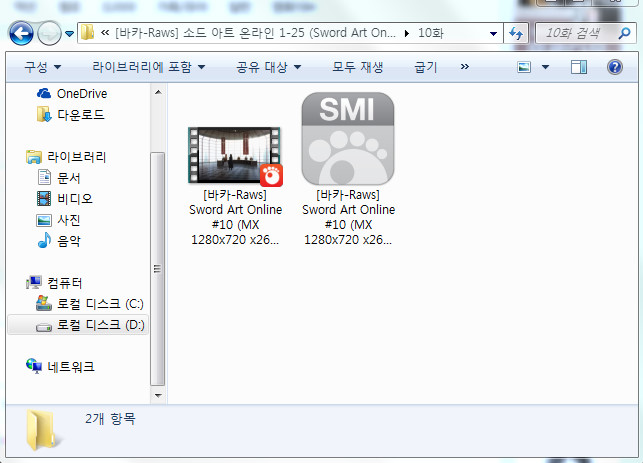Viewport: 643px width, 463px height.
Task: Click the 2개 항목 status text
Action: click(x=110, y=418)
